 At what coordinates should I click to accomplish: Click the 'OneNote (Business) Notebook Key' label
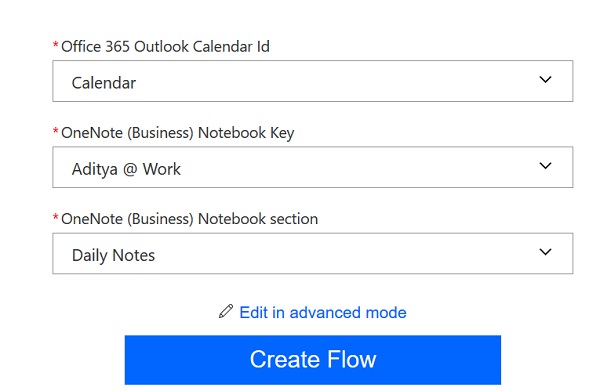pos(178,133)
